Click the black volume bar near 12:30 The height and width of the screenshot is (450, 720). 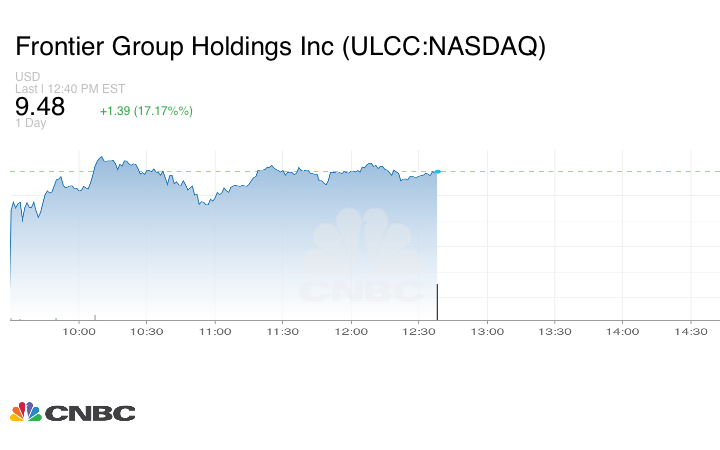click(438, 301)
